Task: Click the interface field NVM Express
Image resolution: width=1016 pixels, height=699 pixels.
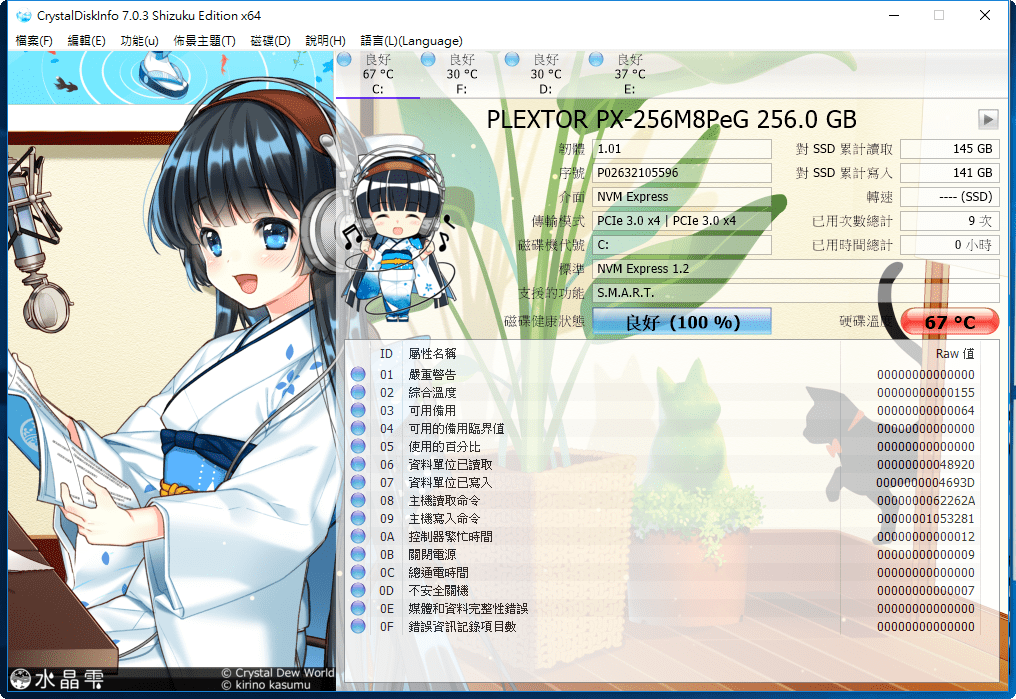Action: pyautogui.click(x=682, y=197)
